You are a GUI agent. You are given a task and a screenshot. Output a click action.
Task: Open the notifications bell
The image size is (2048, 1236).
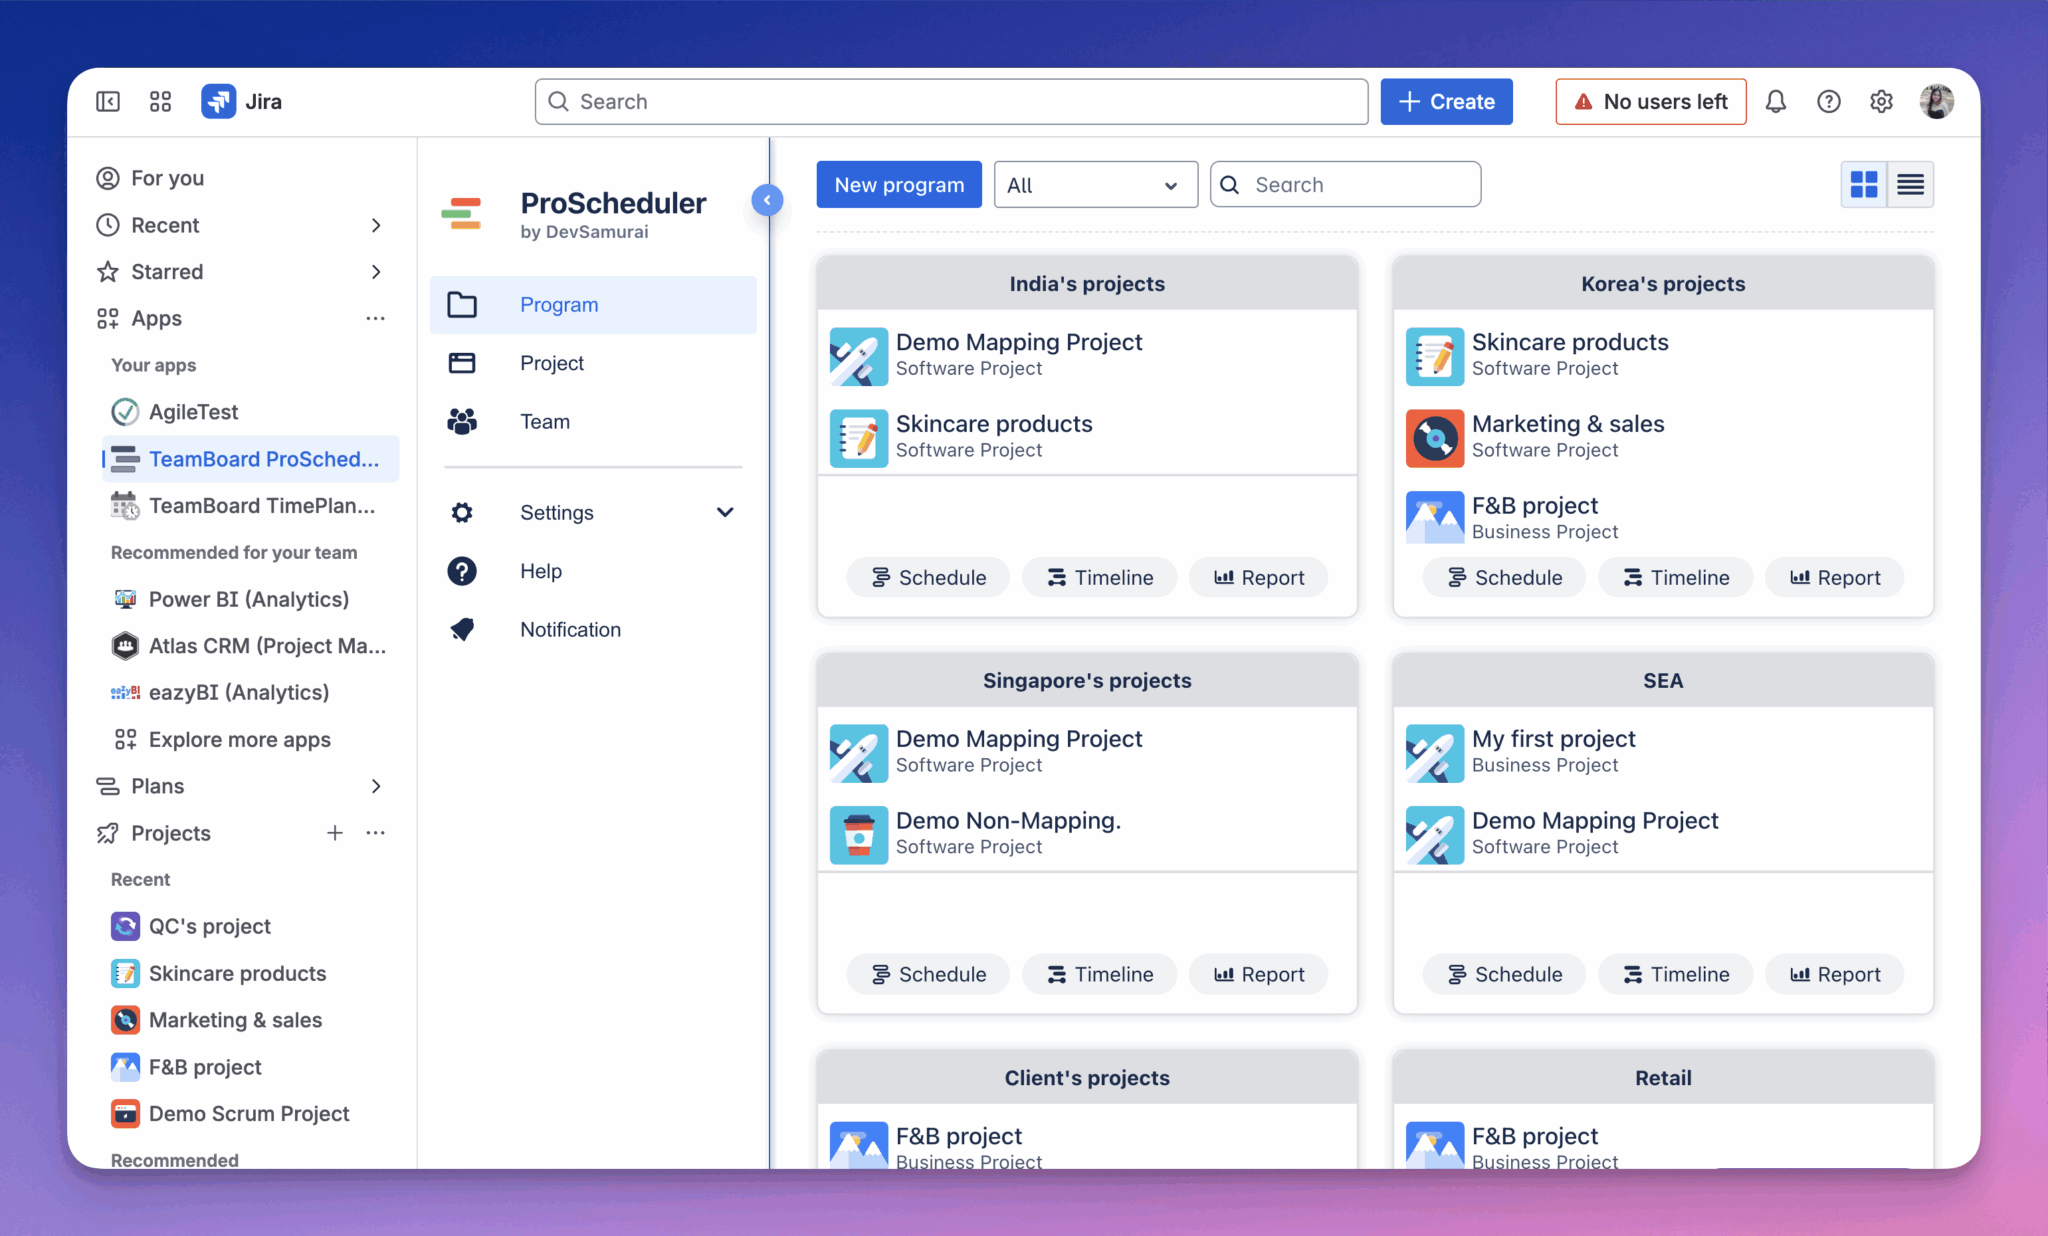pos(1775,101)
